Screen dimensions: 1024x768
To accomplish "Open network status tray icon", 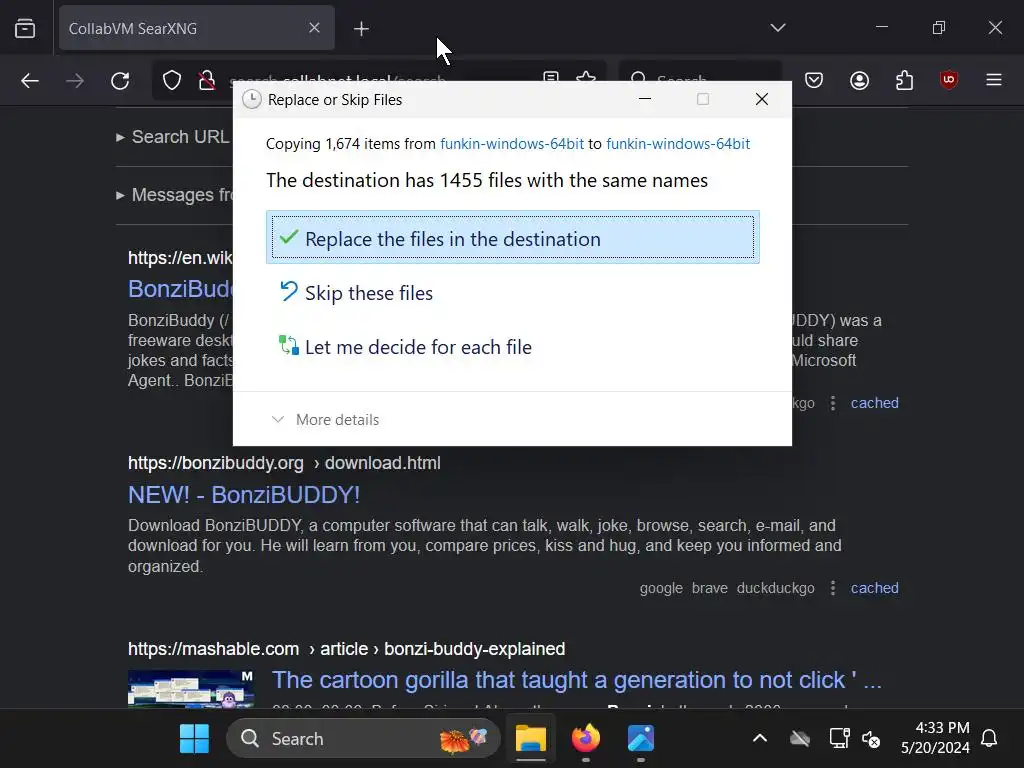I will pyautogui.click(x=839, y=739).
